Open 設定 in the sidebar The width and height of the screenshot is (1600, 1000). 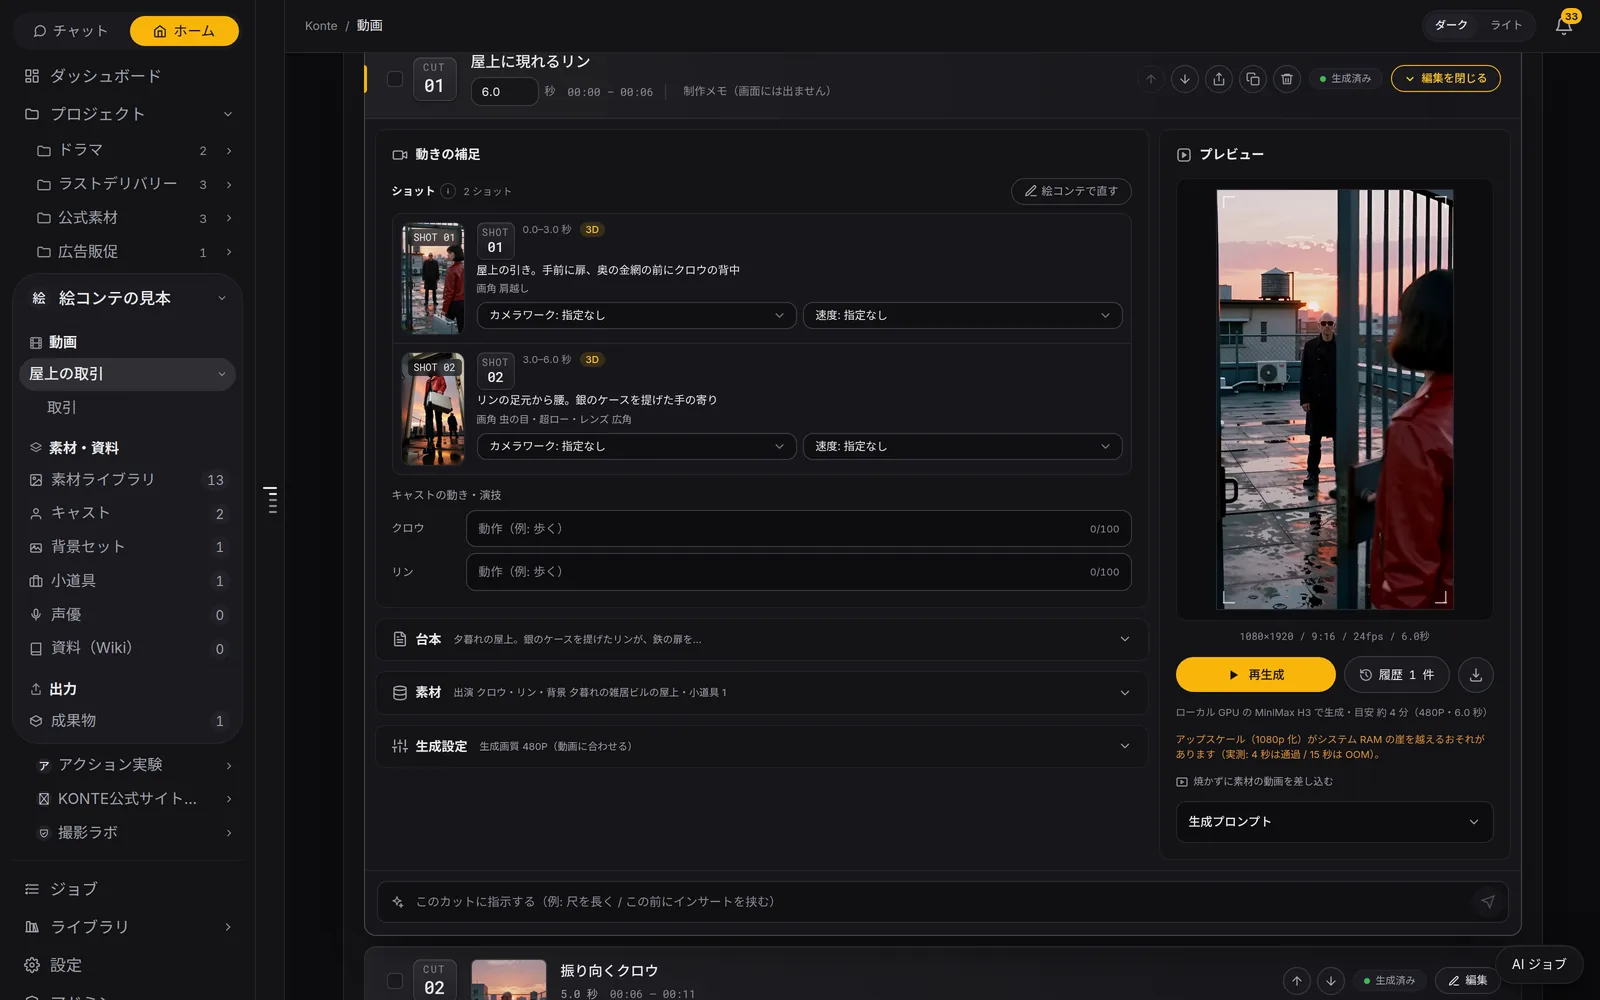tap(128, 965)
